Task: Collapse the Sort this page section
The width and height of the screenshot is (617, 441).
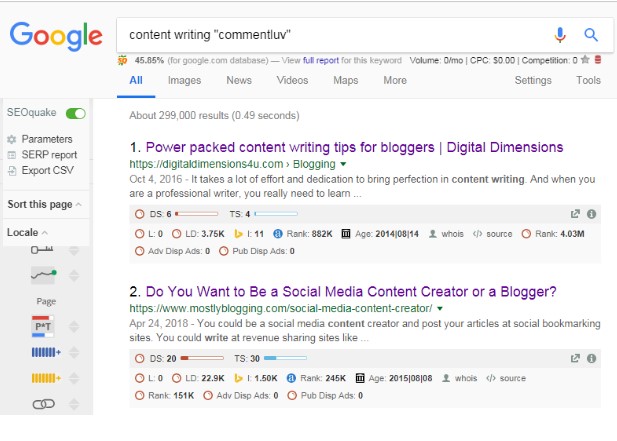Action: pyautogui.click(x=78, y=205)
